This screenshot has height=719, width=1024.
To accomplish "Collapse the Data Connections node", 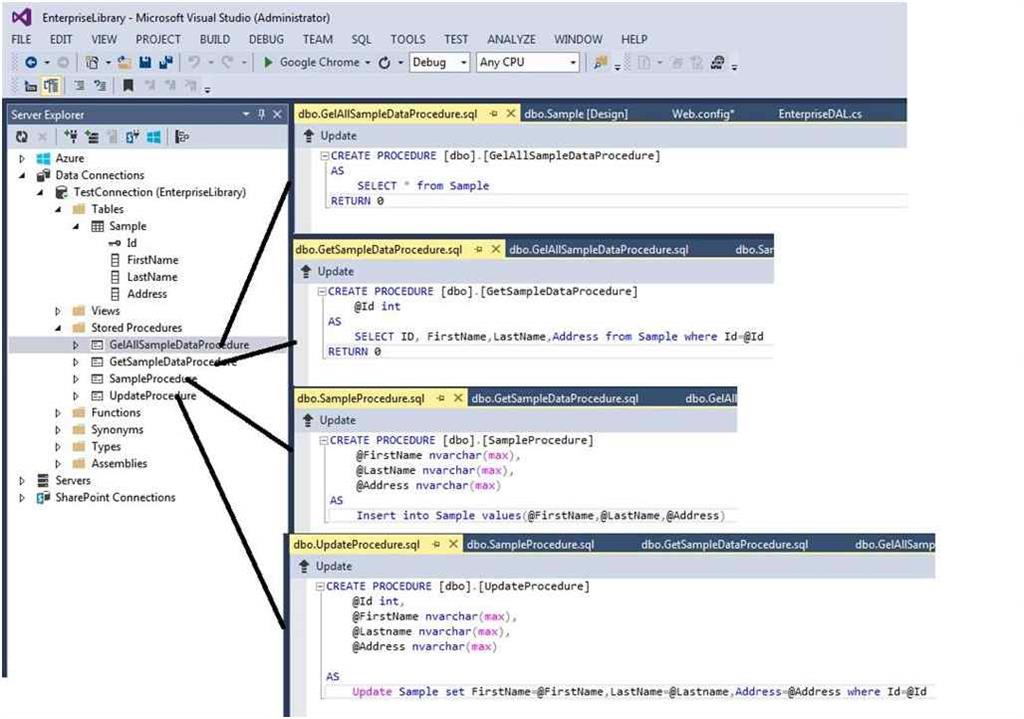I will (x=22, y=175).
